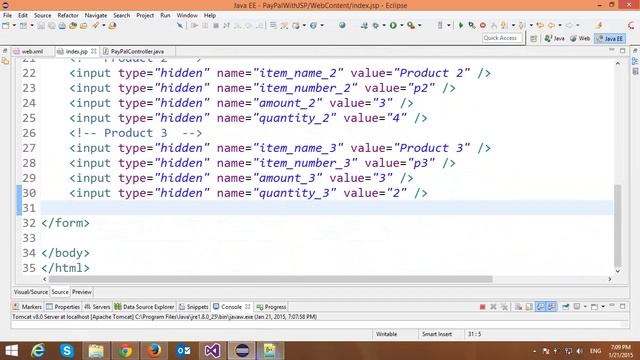Open the Snippets view tab

pos(194,307)
